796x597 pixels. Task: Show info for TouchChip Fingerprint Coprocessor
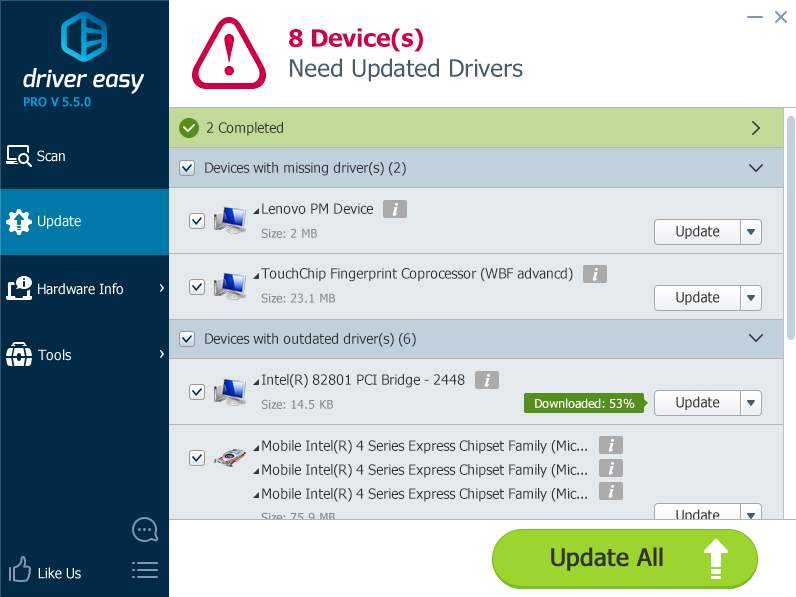tap(595, 274)
